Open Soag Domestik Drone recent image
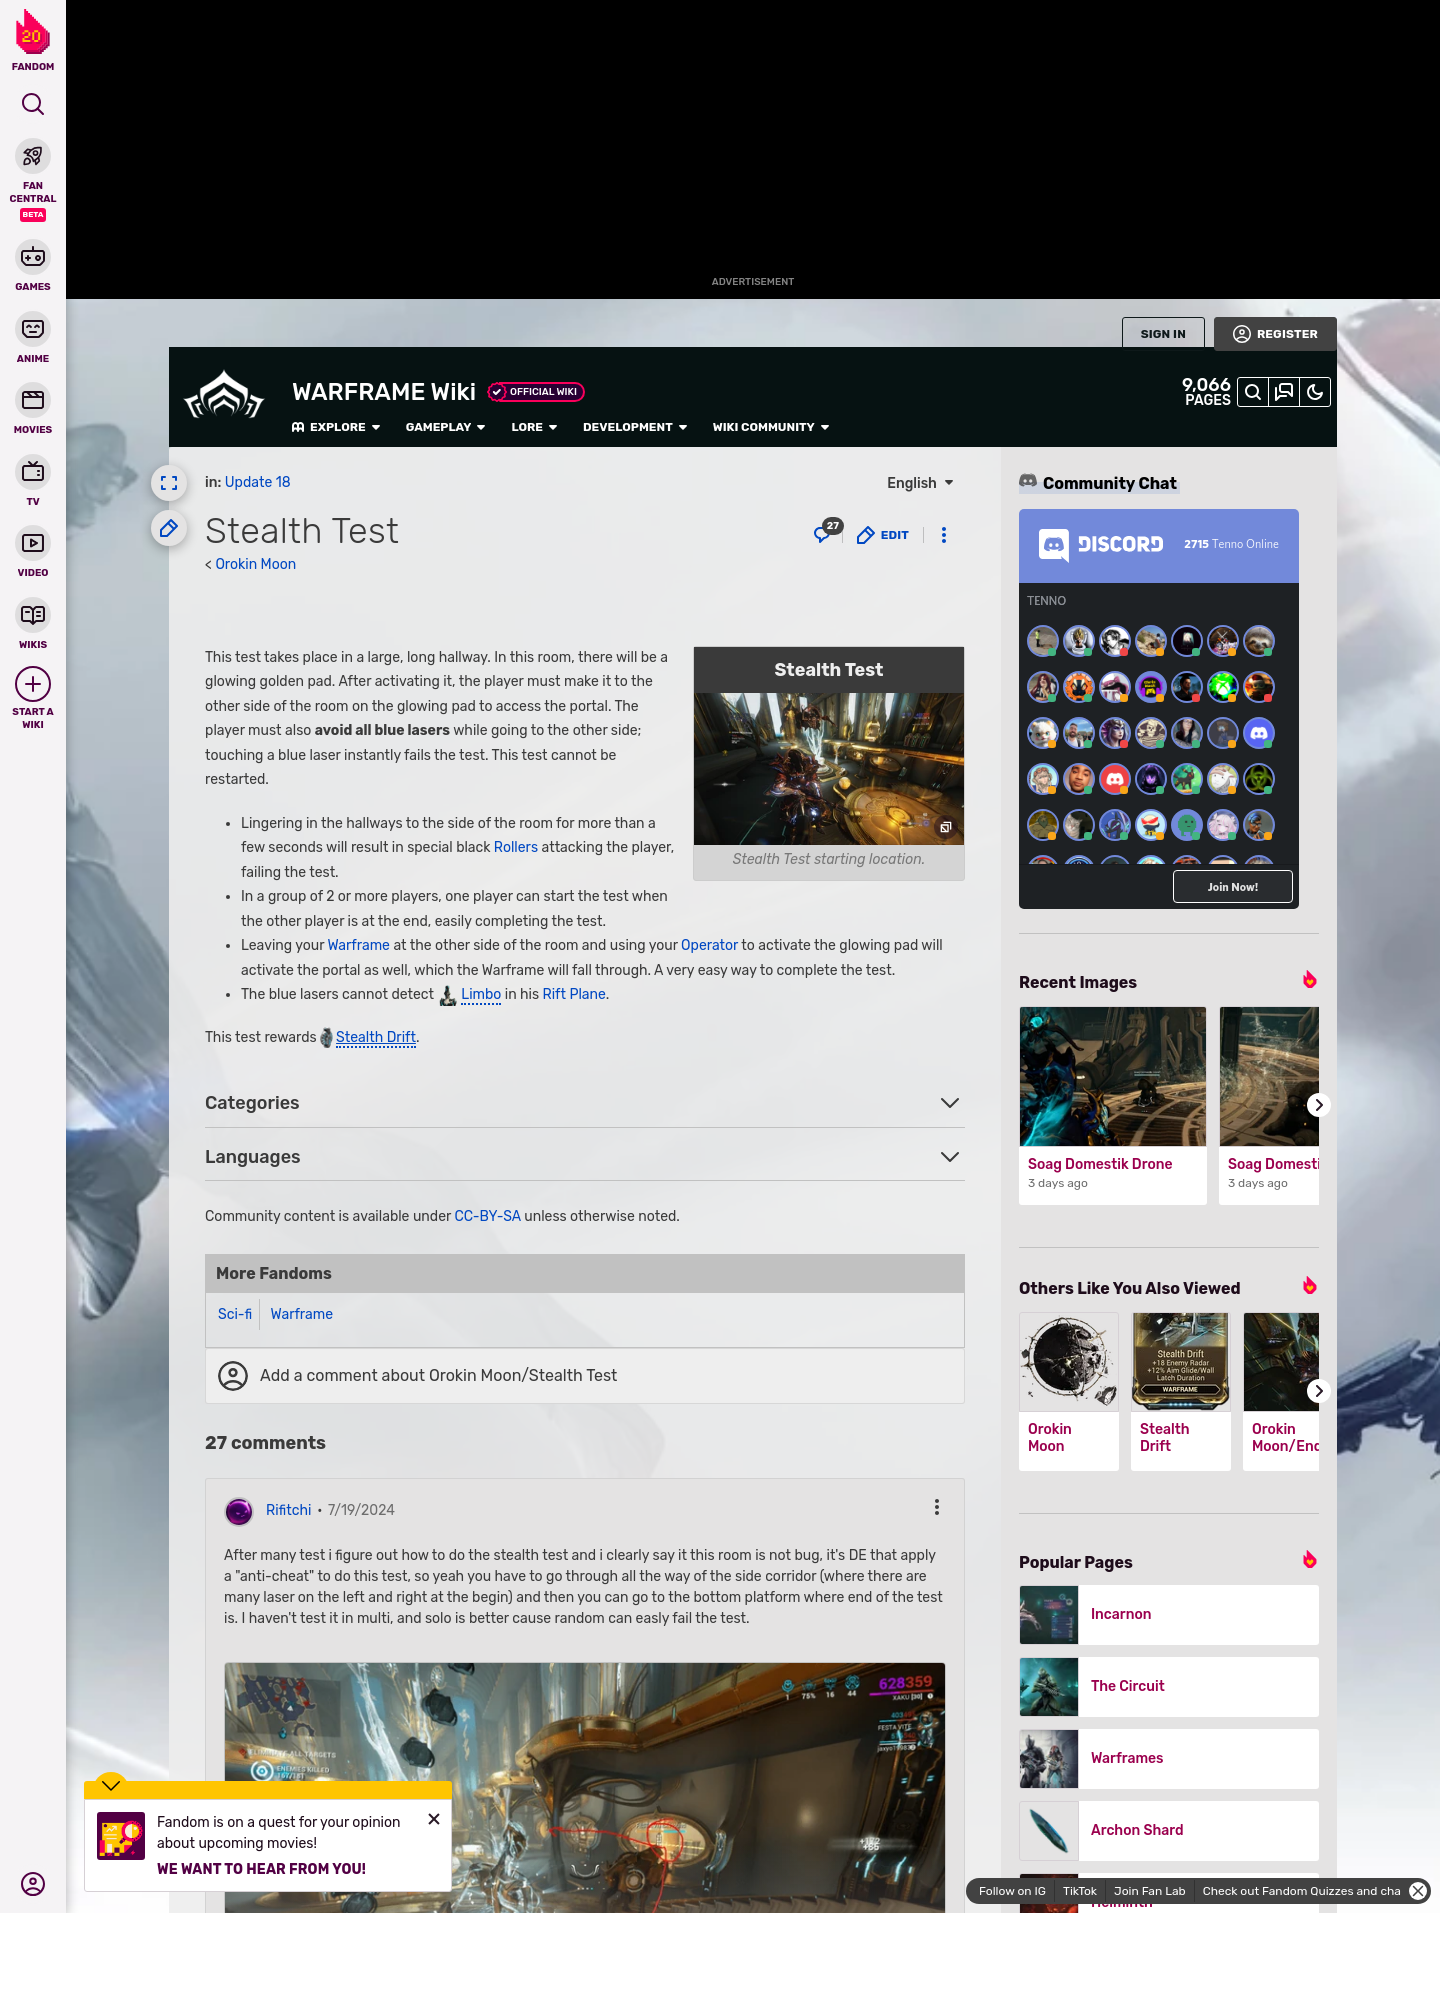 [1113, 1105]
